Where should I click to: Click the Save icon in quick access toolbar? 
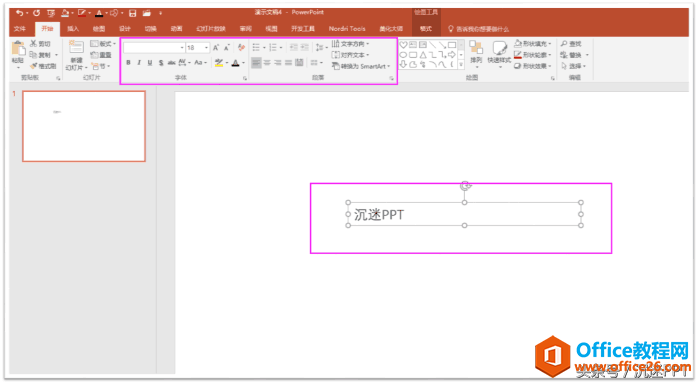pos(132,13)
